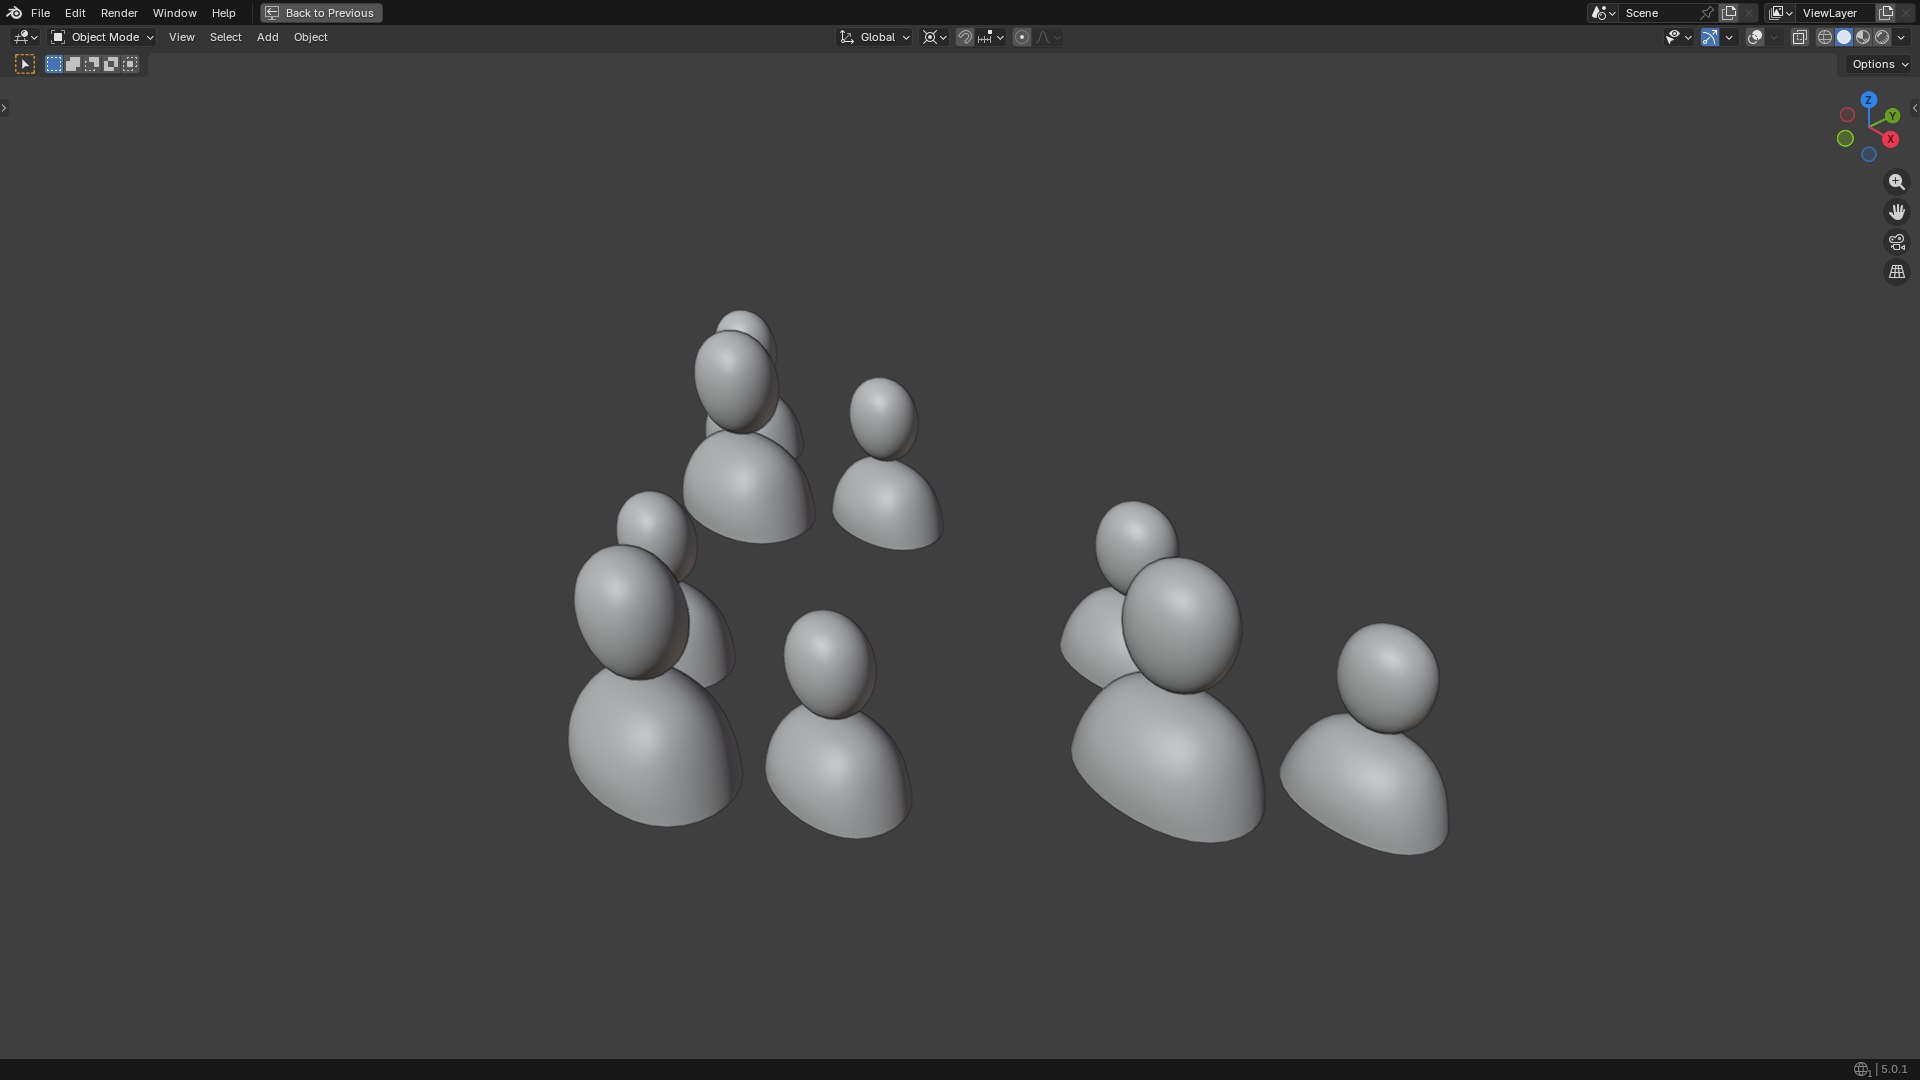
Task: Switch to material preview shading
Action: 1863,37
